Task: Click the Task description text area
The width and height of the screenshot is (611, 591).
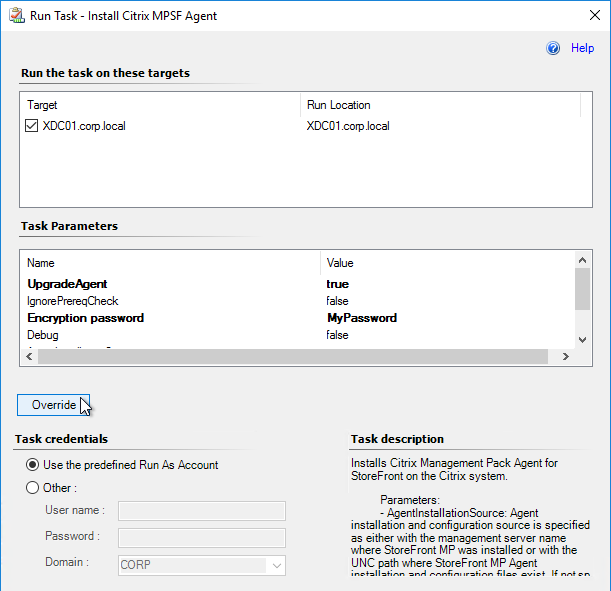Action: pos(470,514)
